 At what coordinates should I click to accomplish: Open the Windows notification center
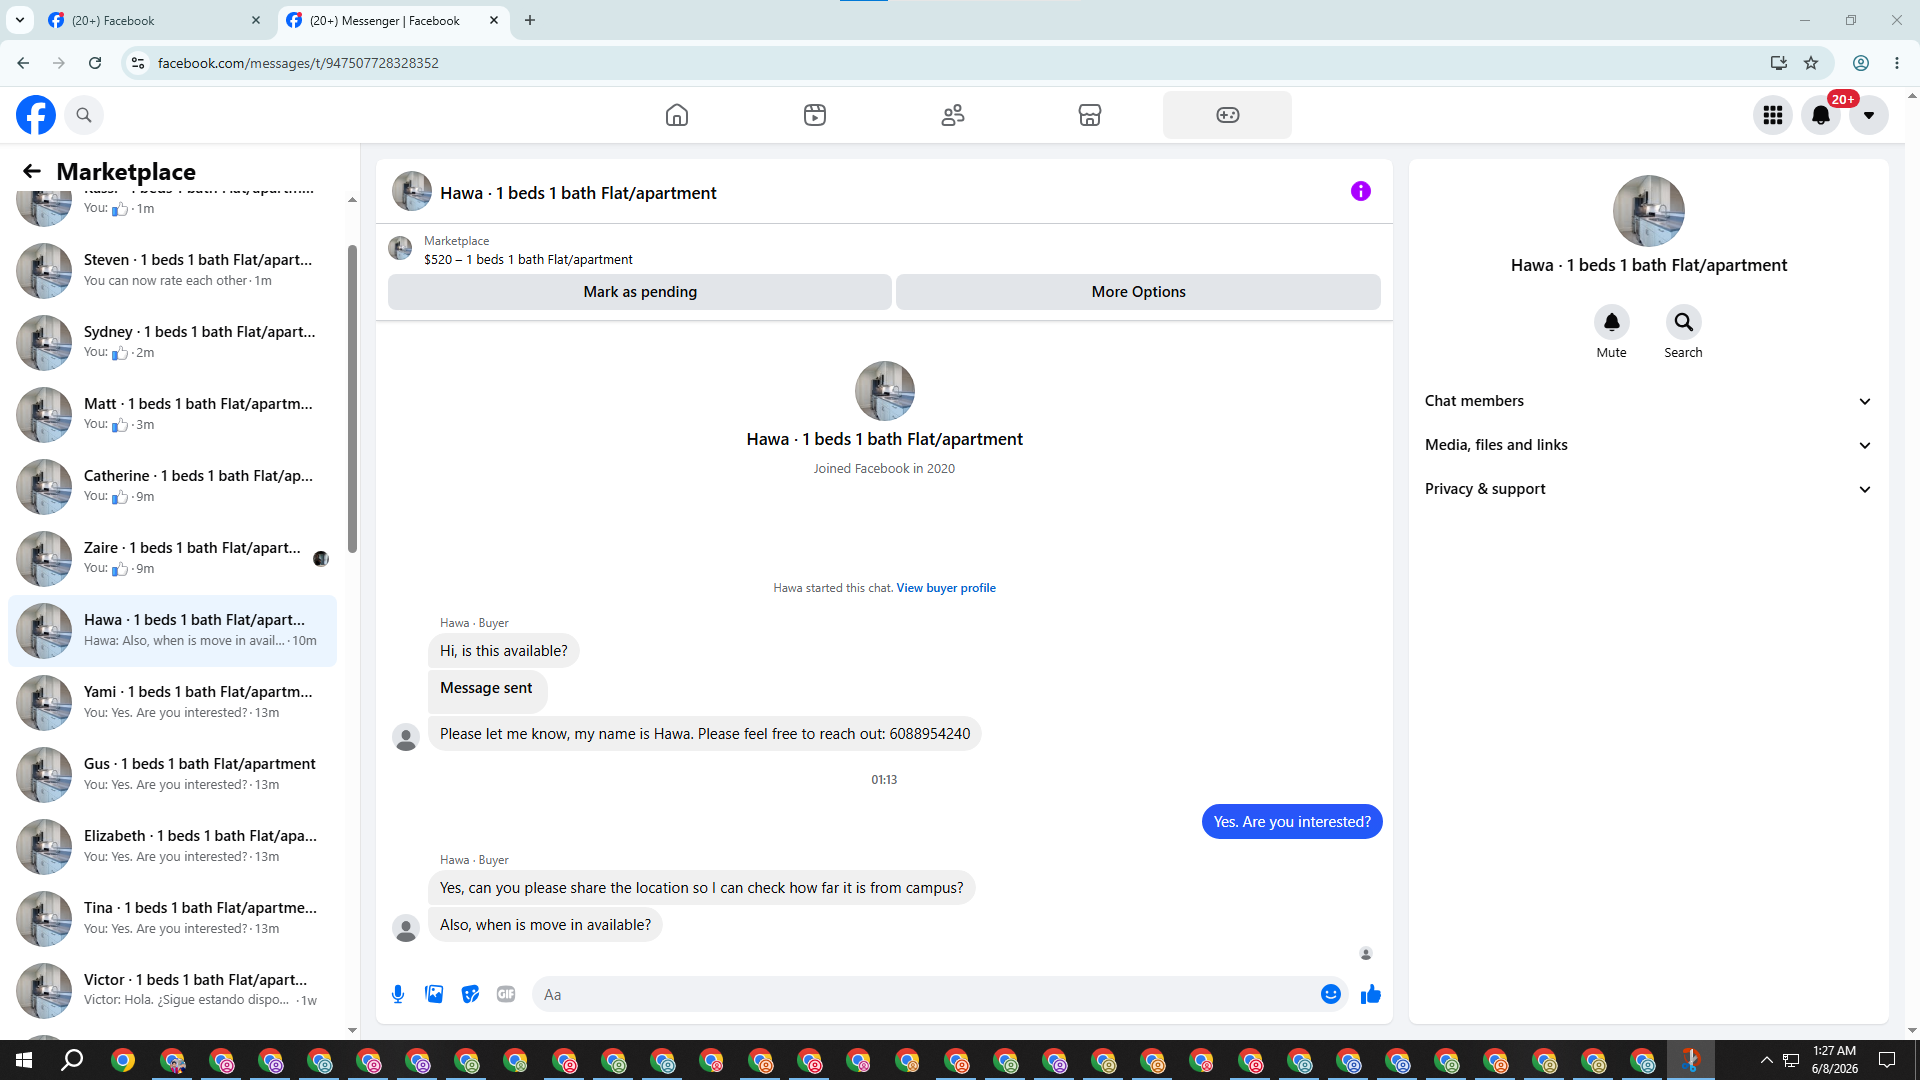pyautogui.click(x=1887, y=1060)
